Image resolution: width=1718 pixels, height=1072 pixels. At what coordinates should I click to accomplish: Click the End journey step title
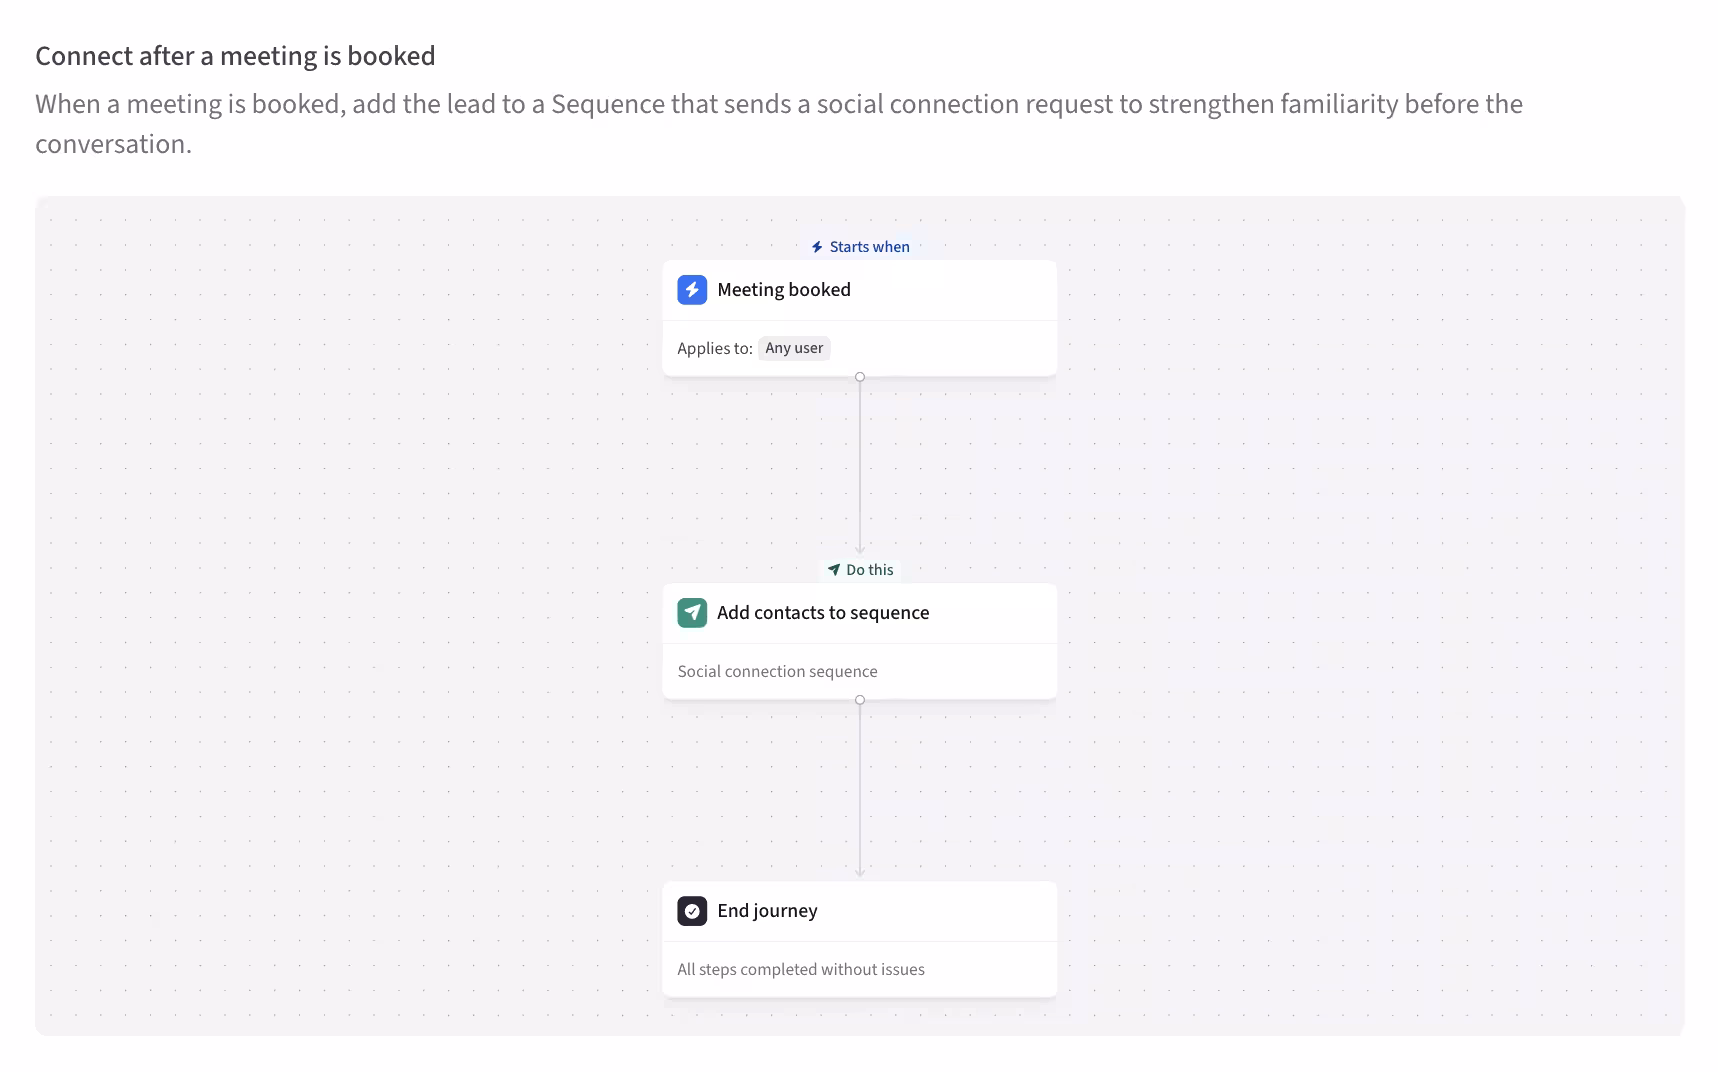click(767, 911)
